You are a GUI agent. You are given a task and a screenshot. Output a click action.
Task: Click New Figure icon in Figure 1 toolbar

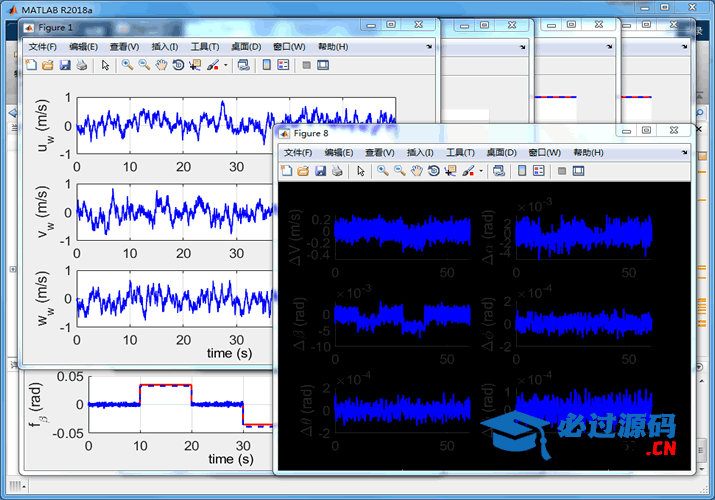tap(31, 65)
